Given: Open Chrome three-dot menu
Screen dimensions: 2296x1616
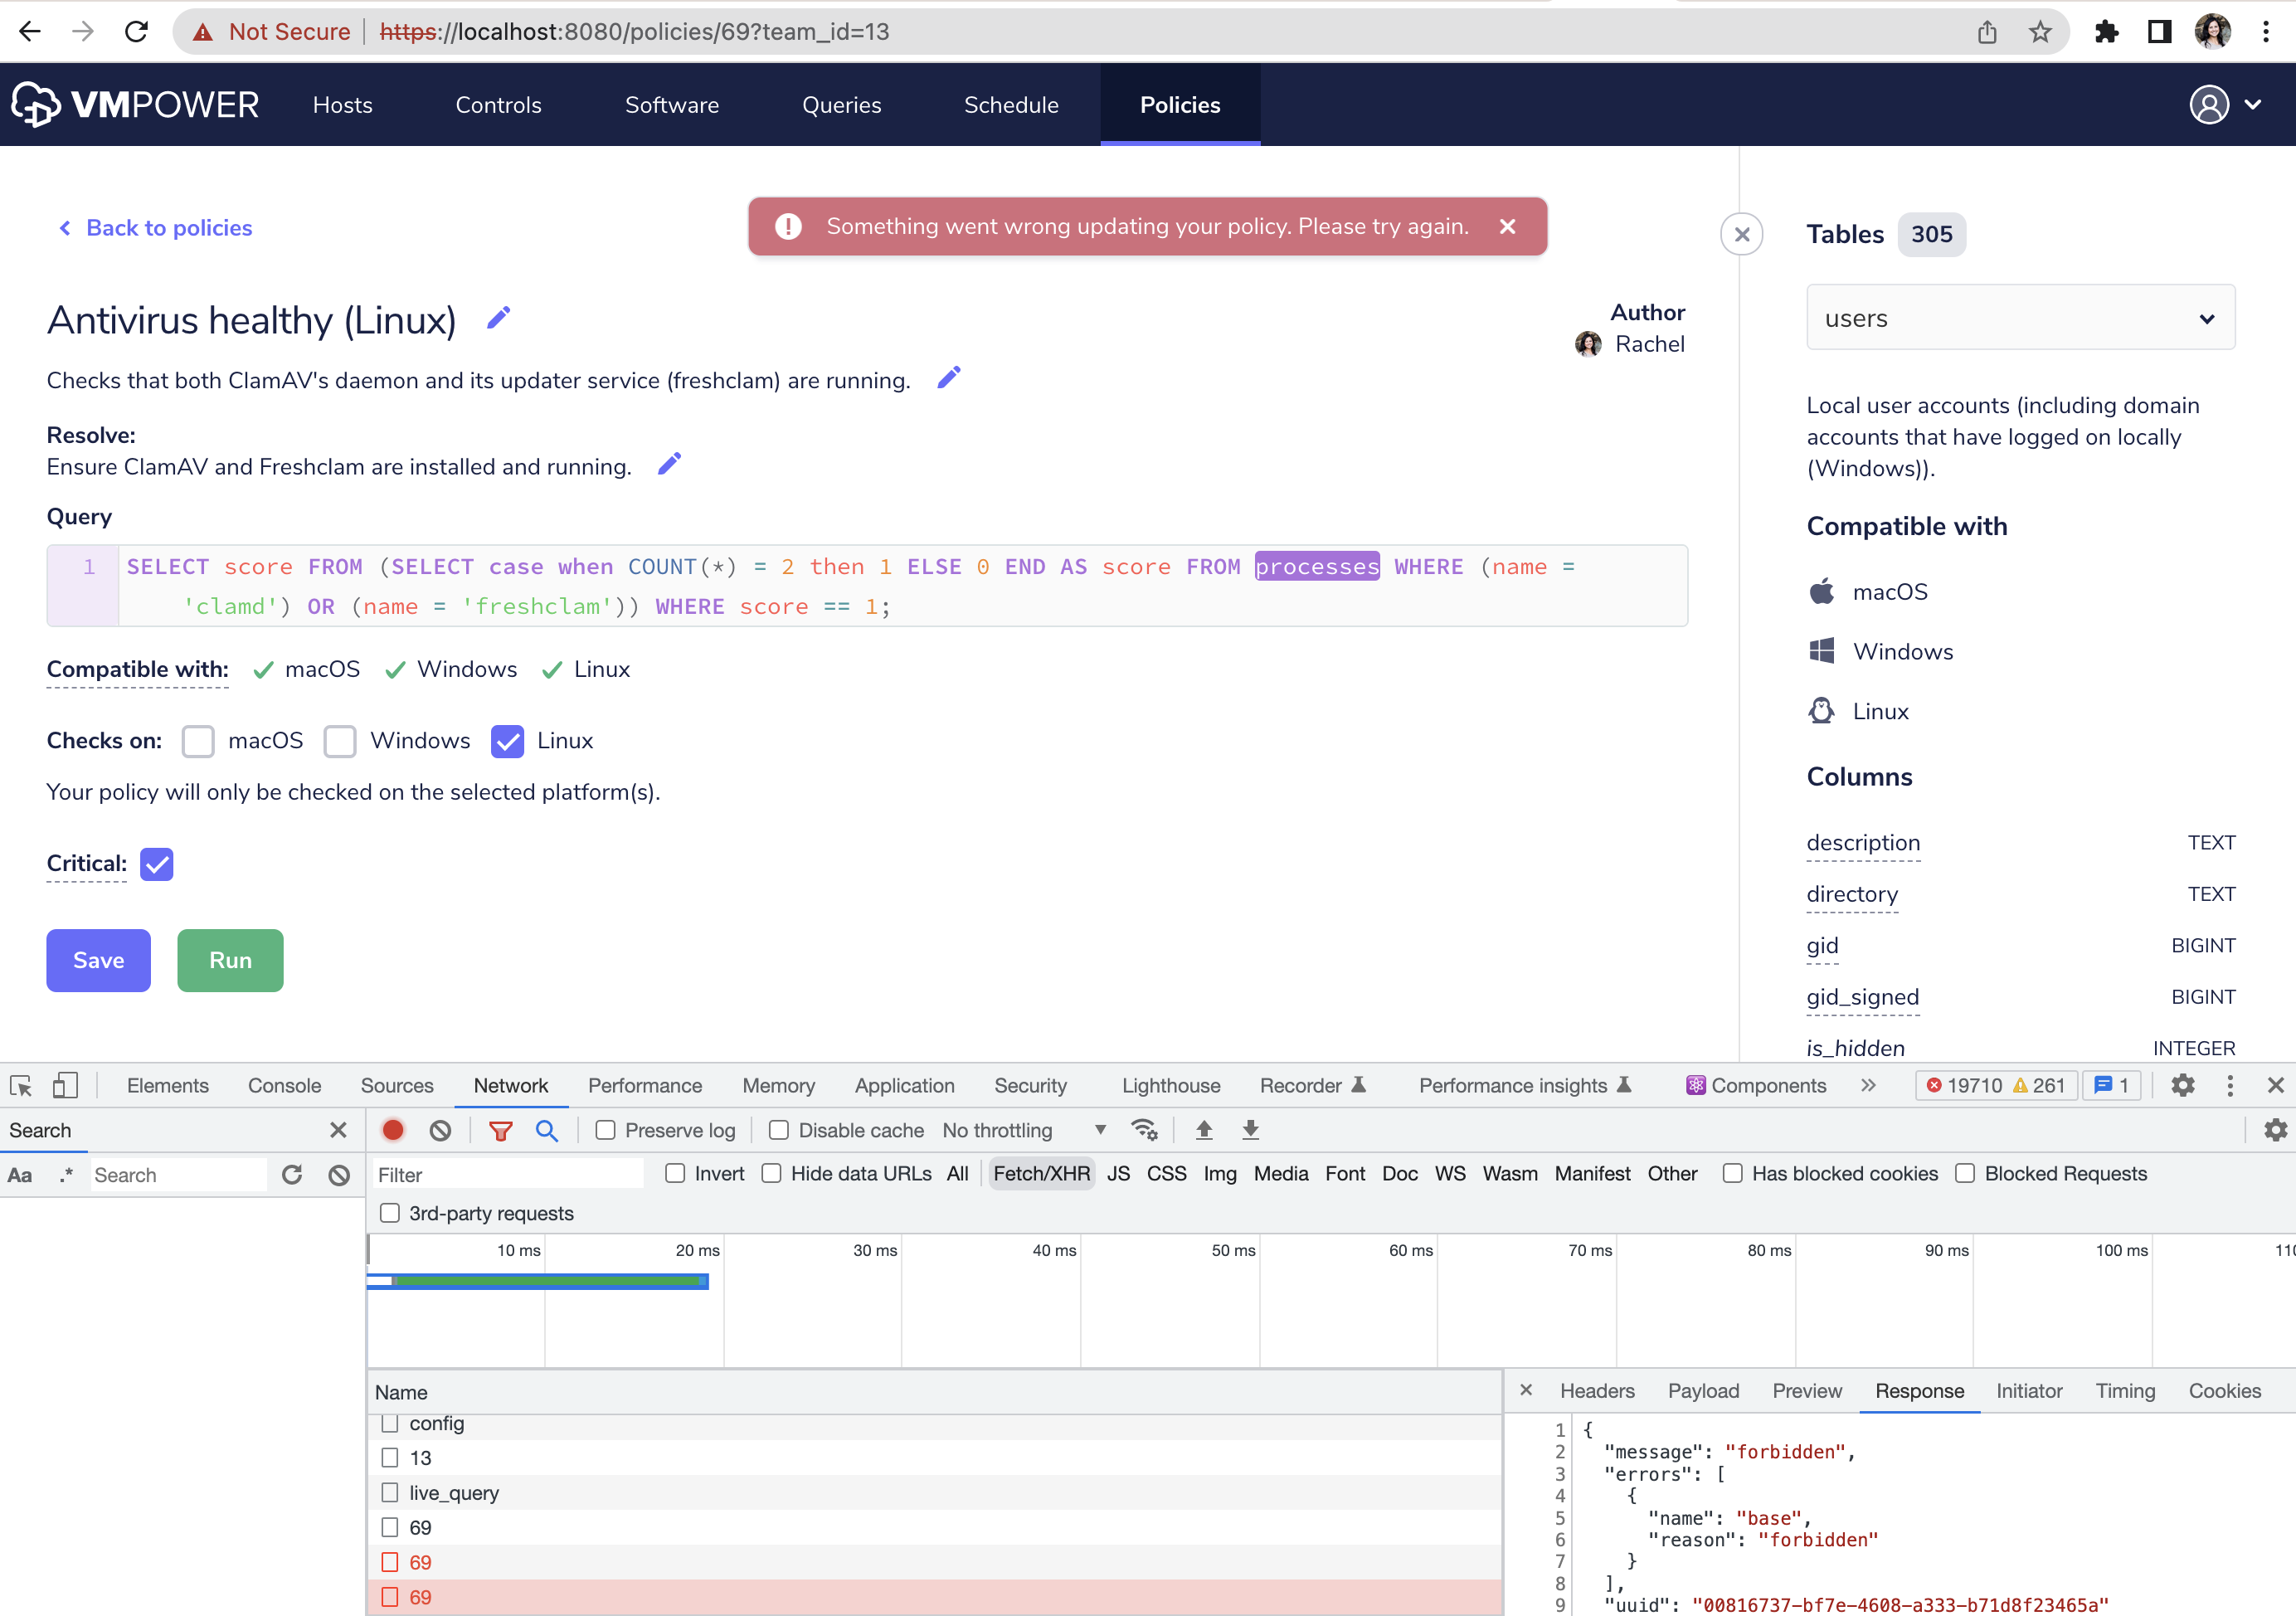Looking at the screenshot, I should (x=2265, y=32).
